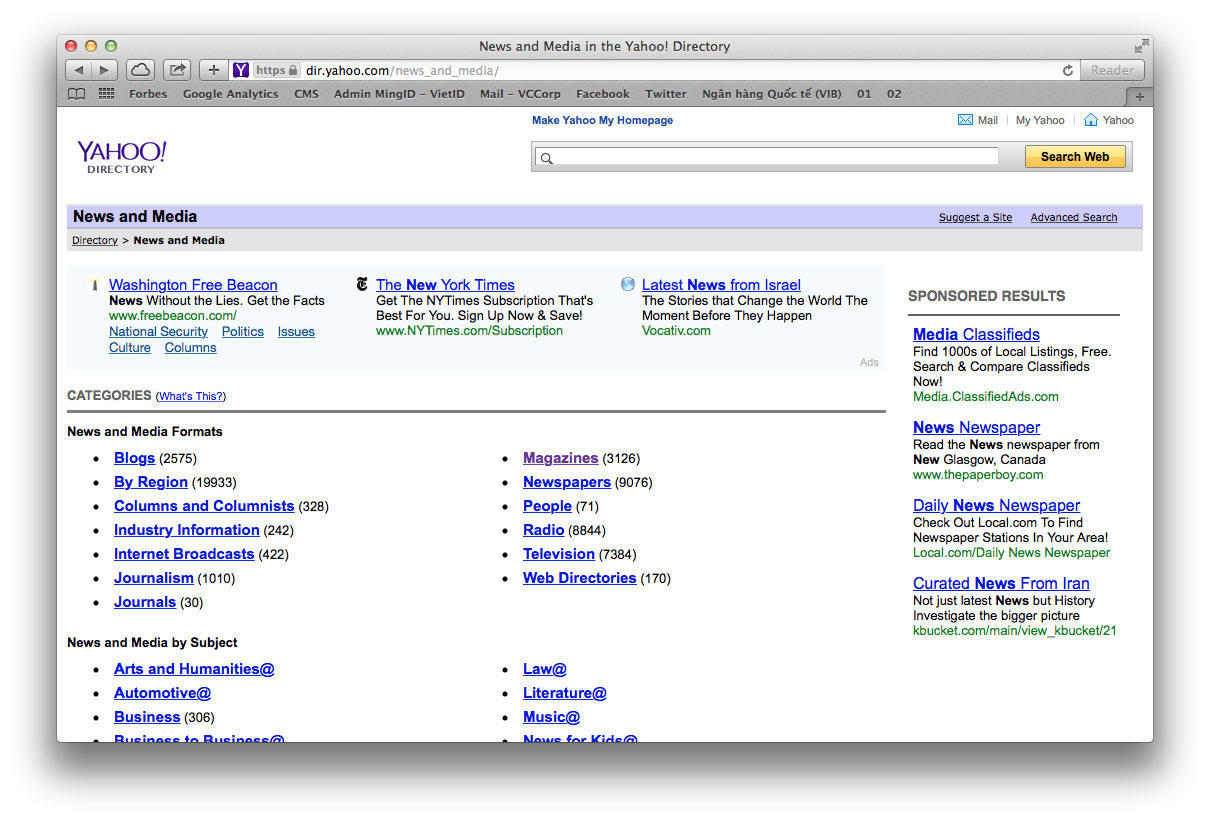Click the iCloud tabs cloud icon
Image resolution: width=1210 pixels, height=821 pixels.
(x=140, y=69)
